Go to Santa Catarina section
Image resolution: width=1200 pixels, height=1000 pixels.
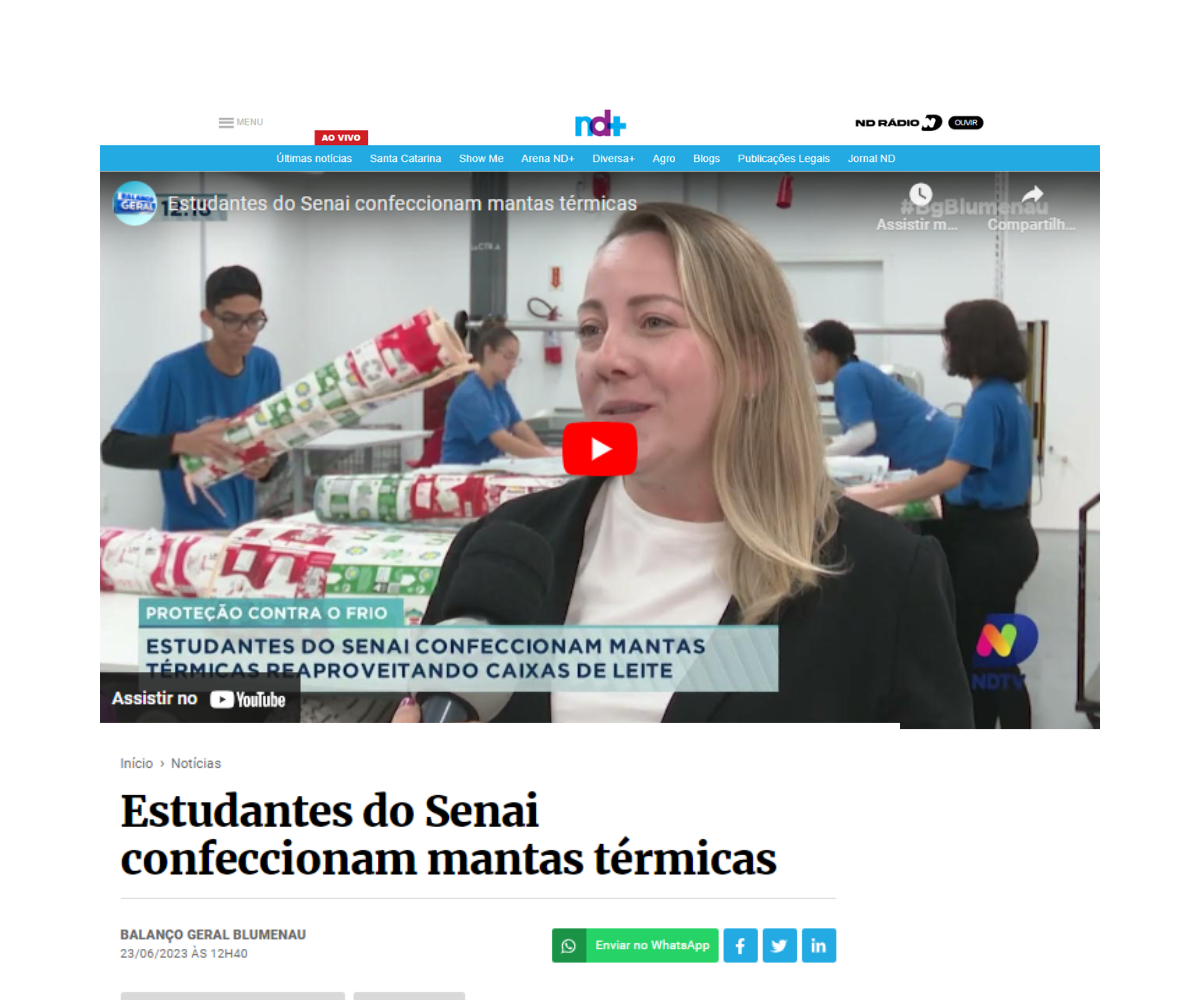point(405,159)
